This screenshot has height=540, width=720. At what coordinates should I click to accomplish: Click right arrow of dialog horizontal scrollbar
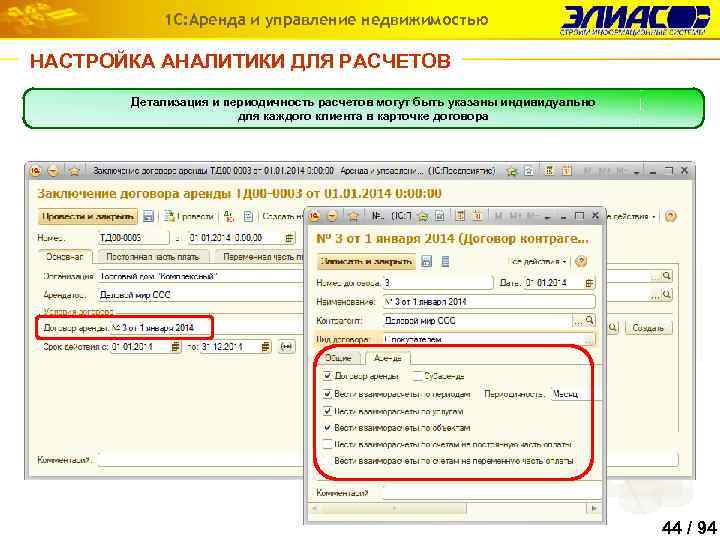(594, 508)
